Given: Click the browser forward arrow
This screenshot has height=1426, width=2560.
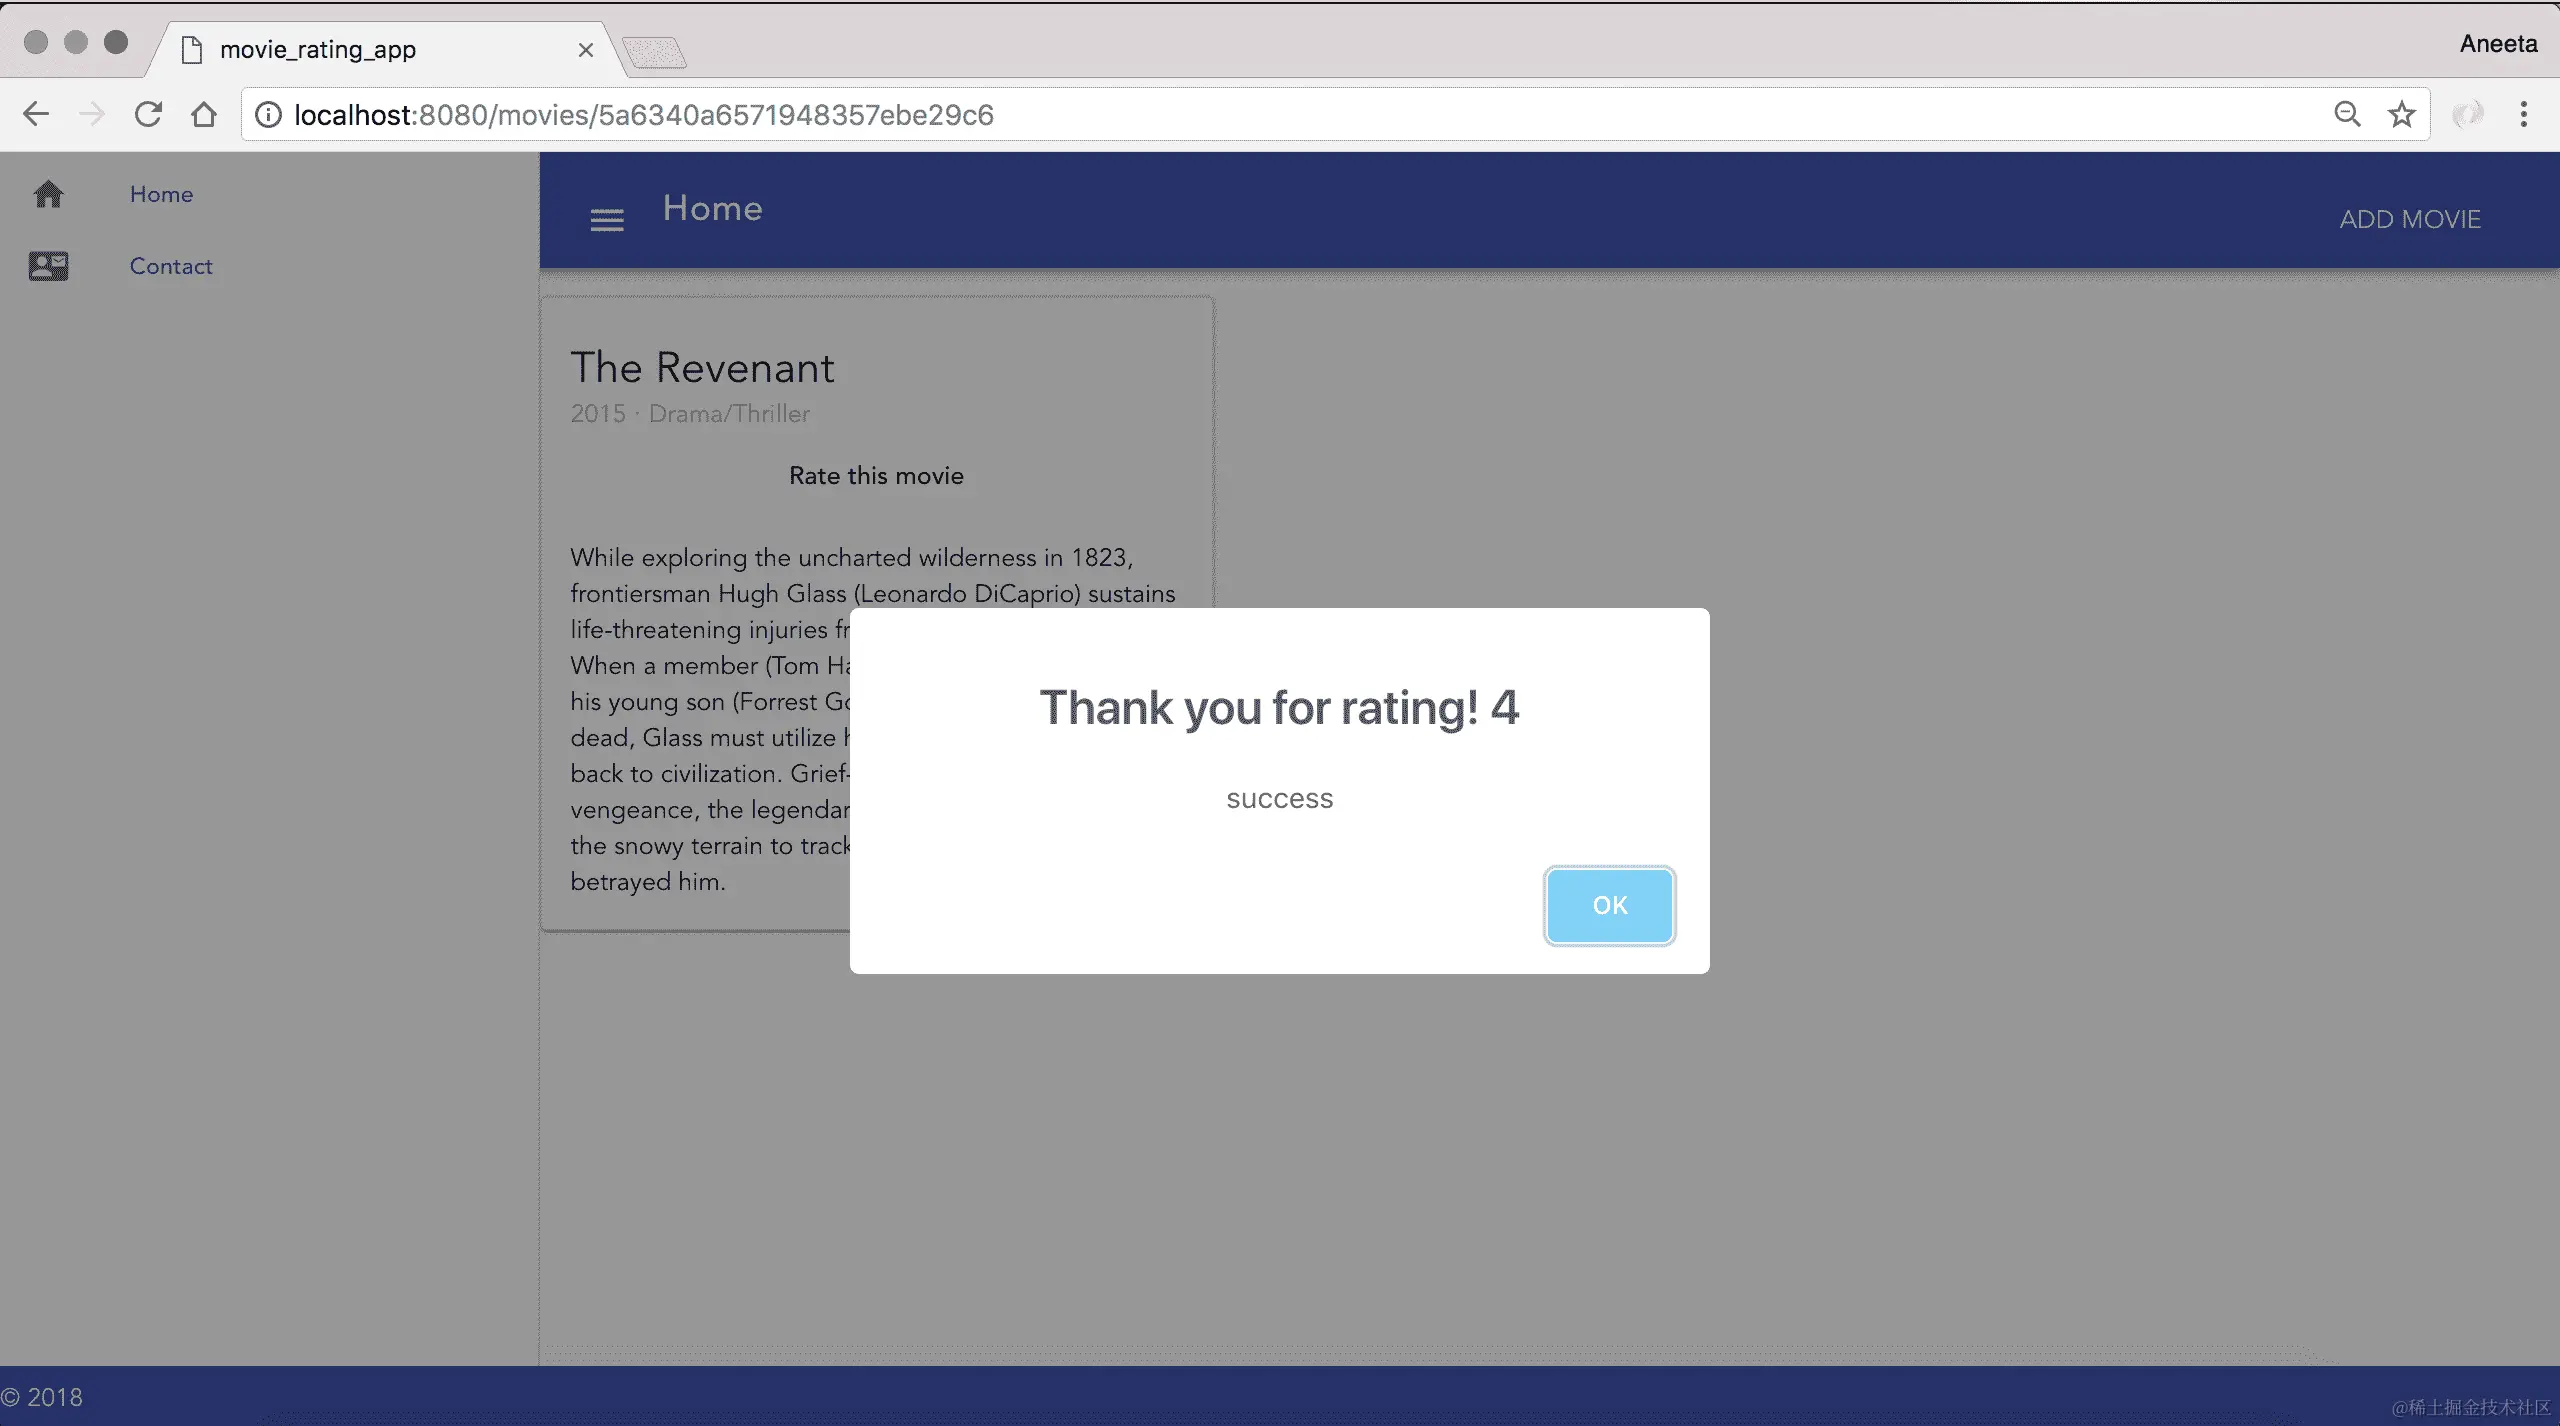Looking at the screenshot, I should (92, 114).
